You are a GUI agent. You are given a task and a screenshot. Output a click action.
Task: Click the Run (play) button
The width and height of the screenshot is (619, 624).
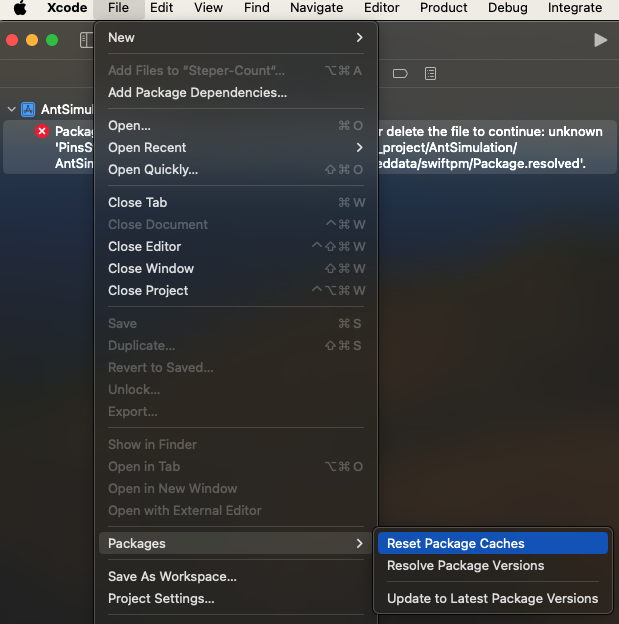coord(600,40)
